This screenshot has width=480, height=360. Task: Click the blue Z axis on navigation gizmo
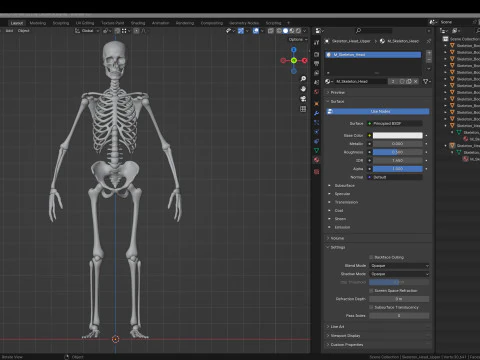[x=294, y=50]
